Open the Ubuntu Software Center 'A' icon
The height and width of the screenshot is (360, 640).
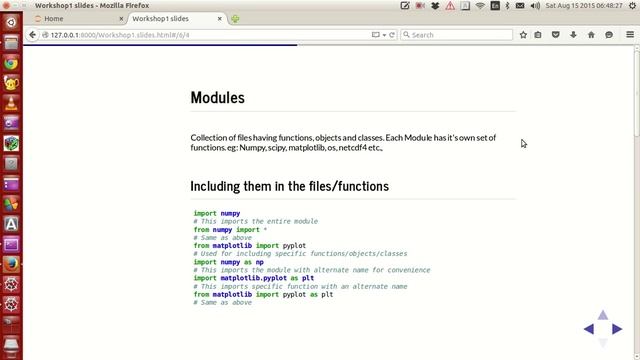[x=11, y=224]
